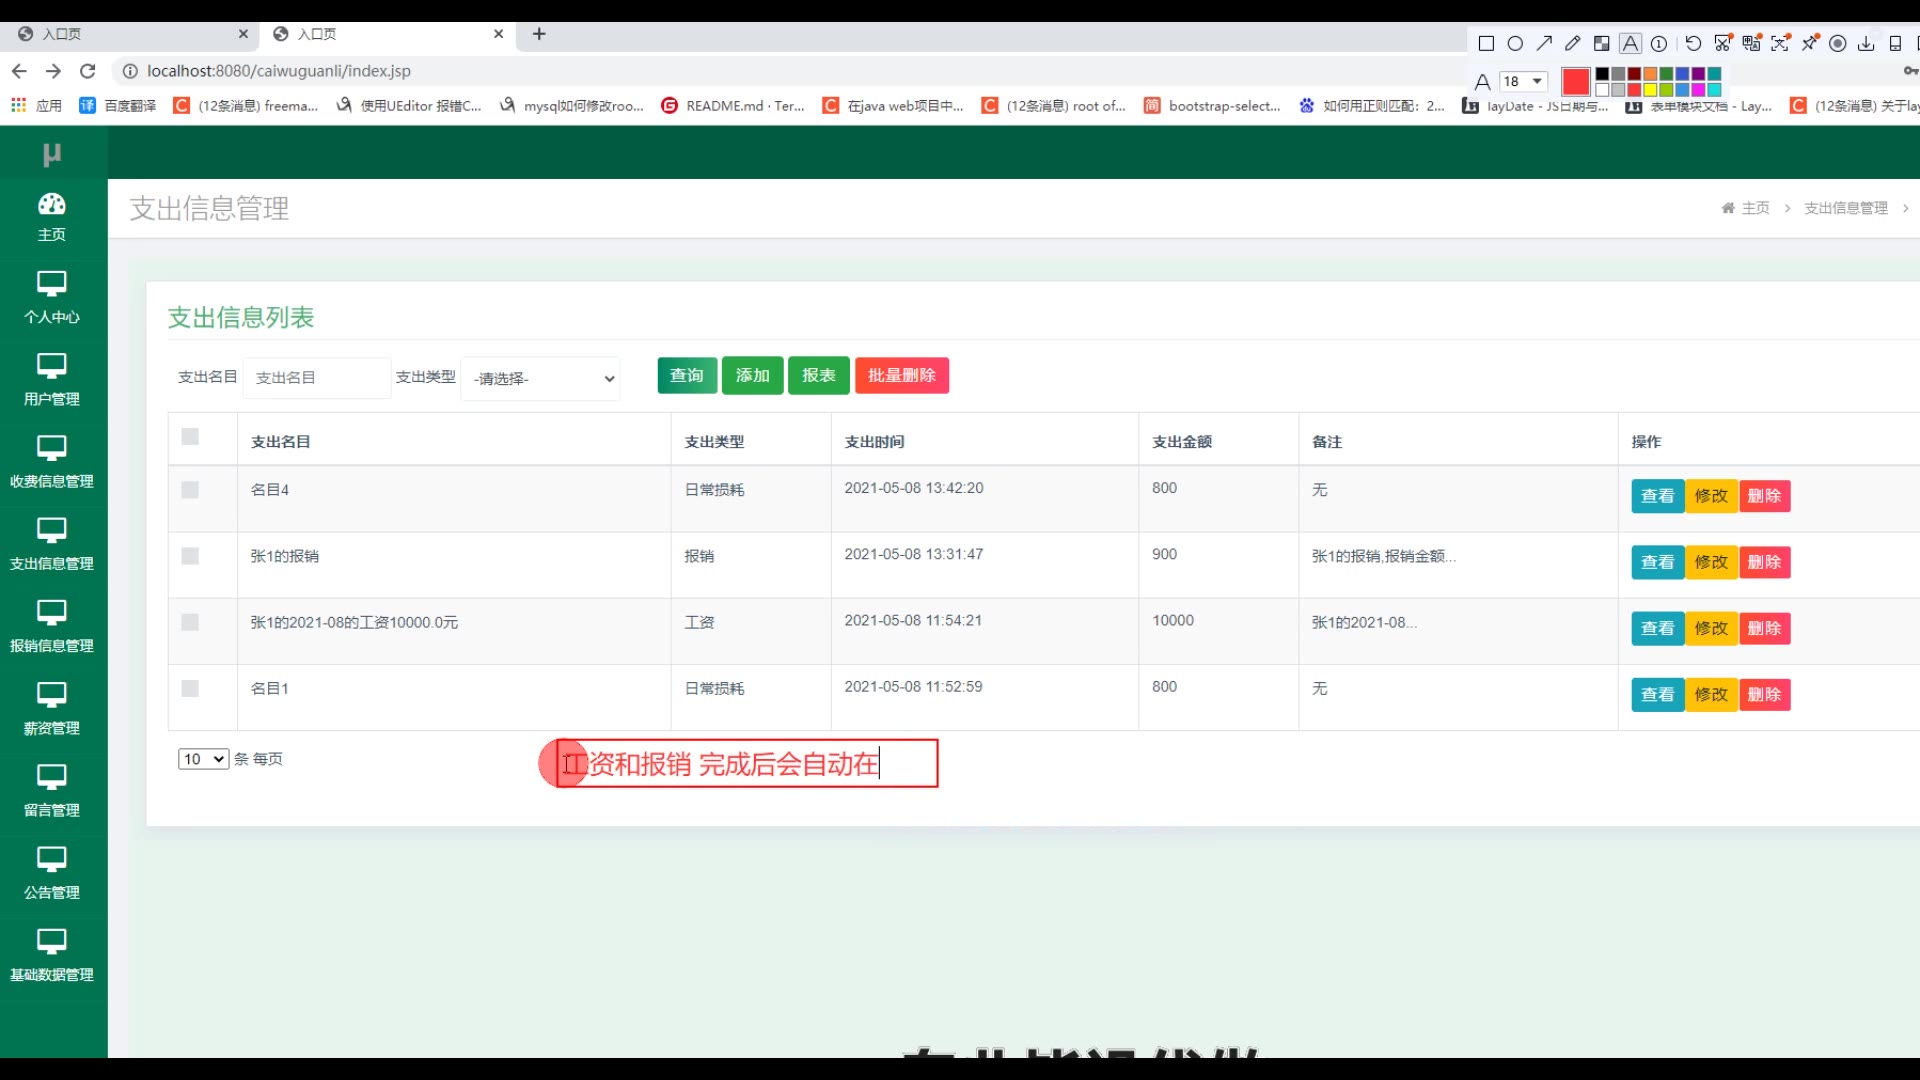The height and width of the screenshot is (1080, 1920).
Task: Check the checkbox for row 名目4
Action: click(x=190, y=490)
